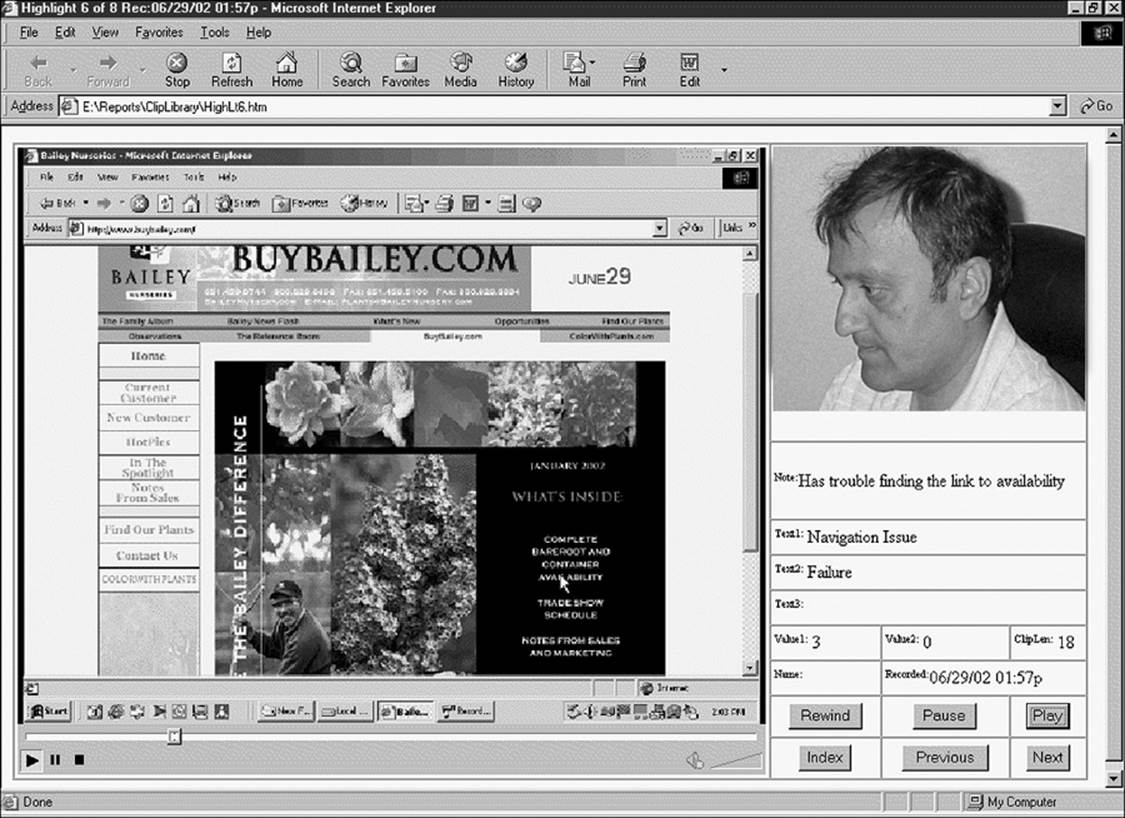
Task: Click the media player stop square
Action: [x=80, y=759]
